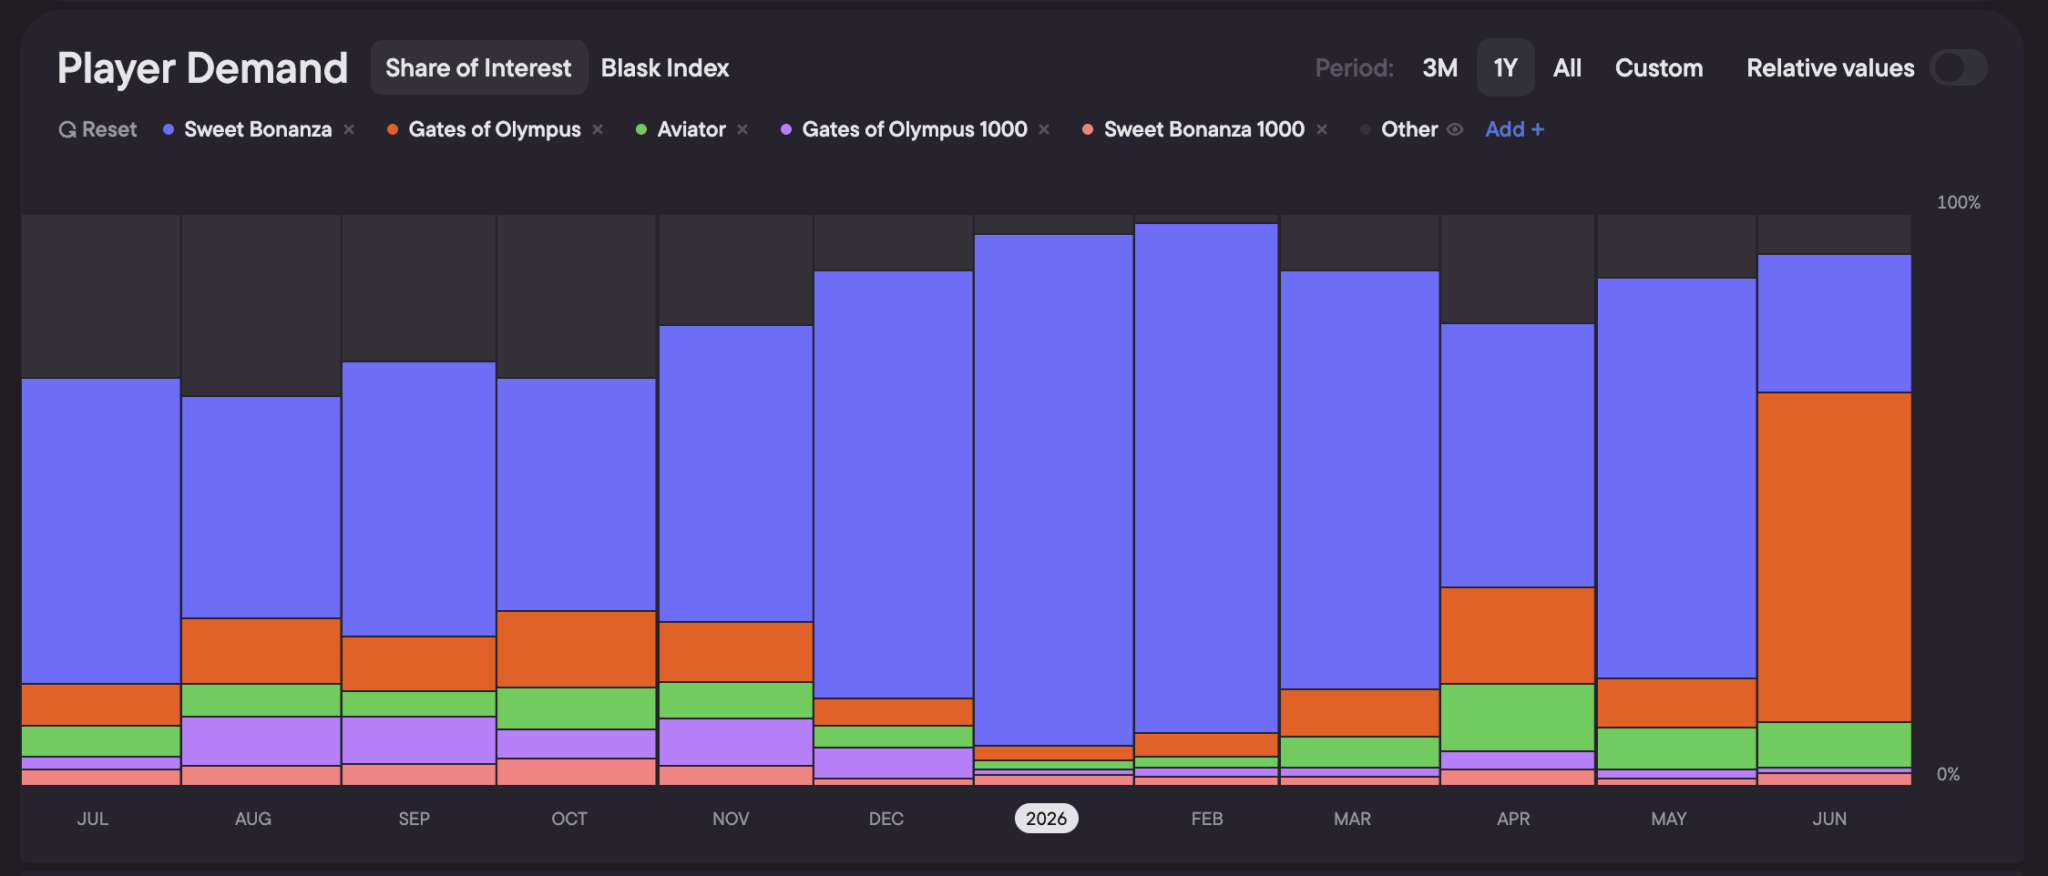This screenshot has width=2048, height=876.
Task: Select the 3M period
Action: [1440, 68]
